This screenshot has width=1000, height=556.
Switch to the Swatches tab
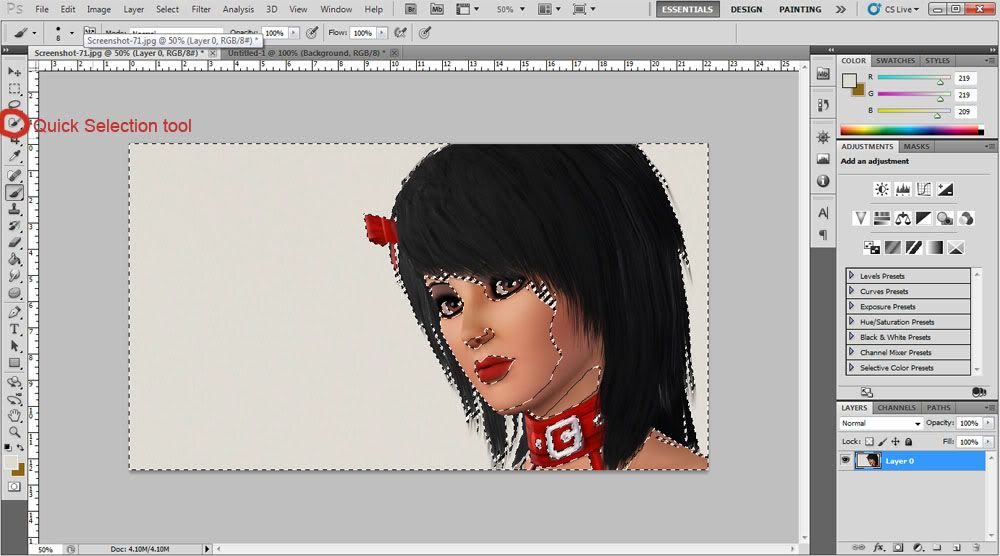coord(895,61)
